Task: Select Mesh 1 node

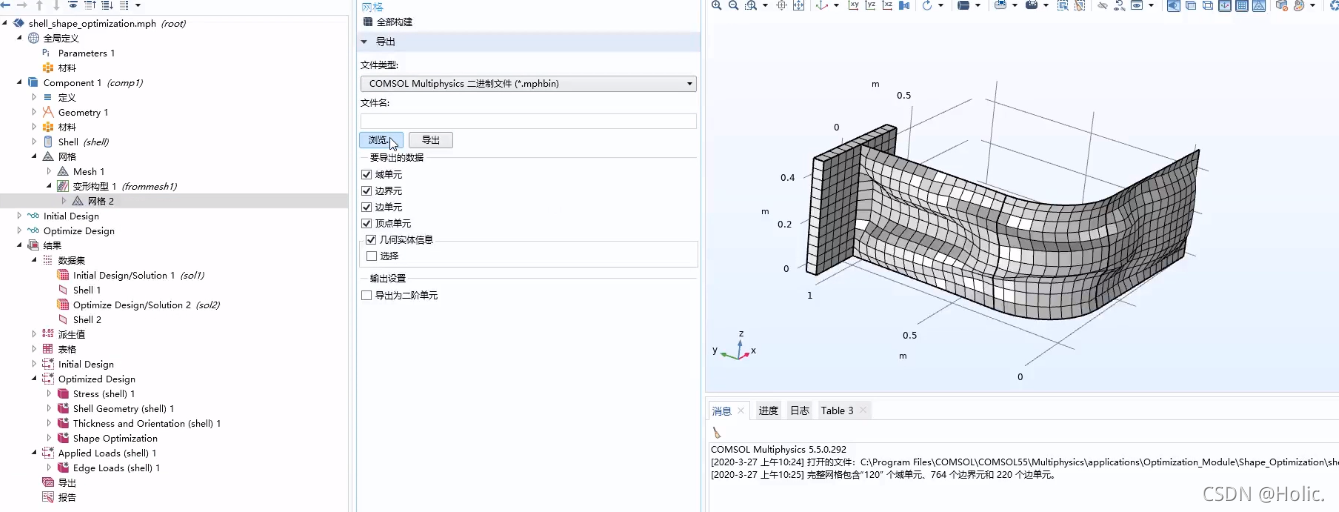Action: pos(88,172)
